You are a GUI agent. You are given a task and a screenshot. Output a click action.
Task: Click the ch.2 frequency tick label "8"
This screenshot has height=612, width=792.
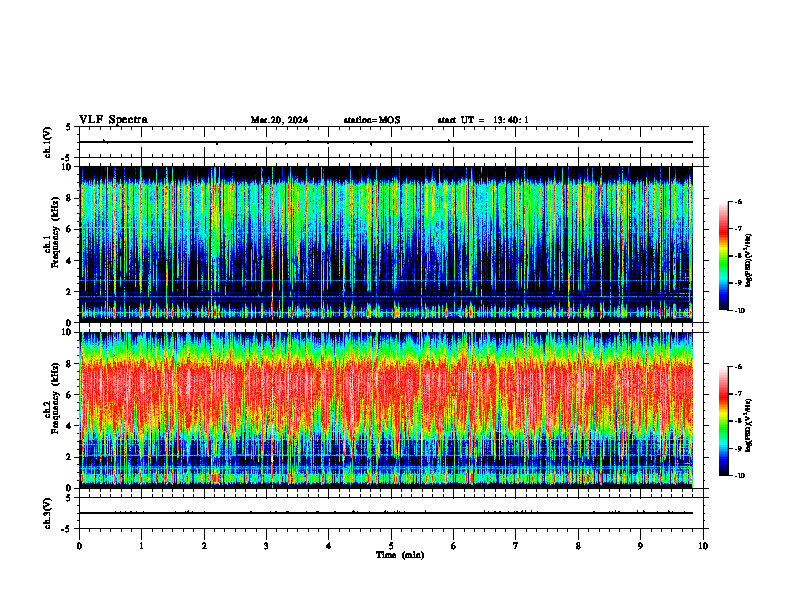click(70, 364)
